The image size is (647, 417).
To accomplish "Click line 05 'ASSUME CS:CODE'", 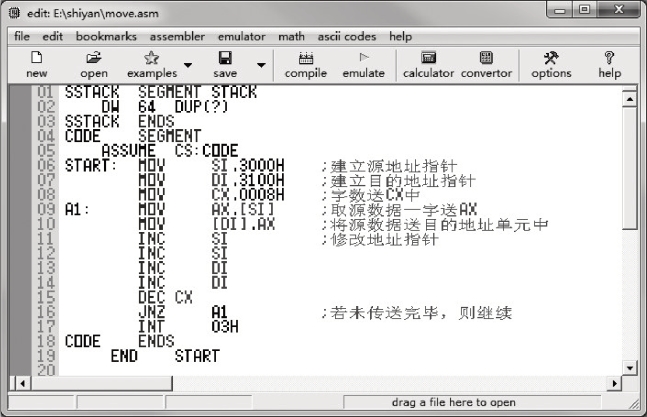I will click(170, 151).
